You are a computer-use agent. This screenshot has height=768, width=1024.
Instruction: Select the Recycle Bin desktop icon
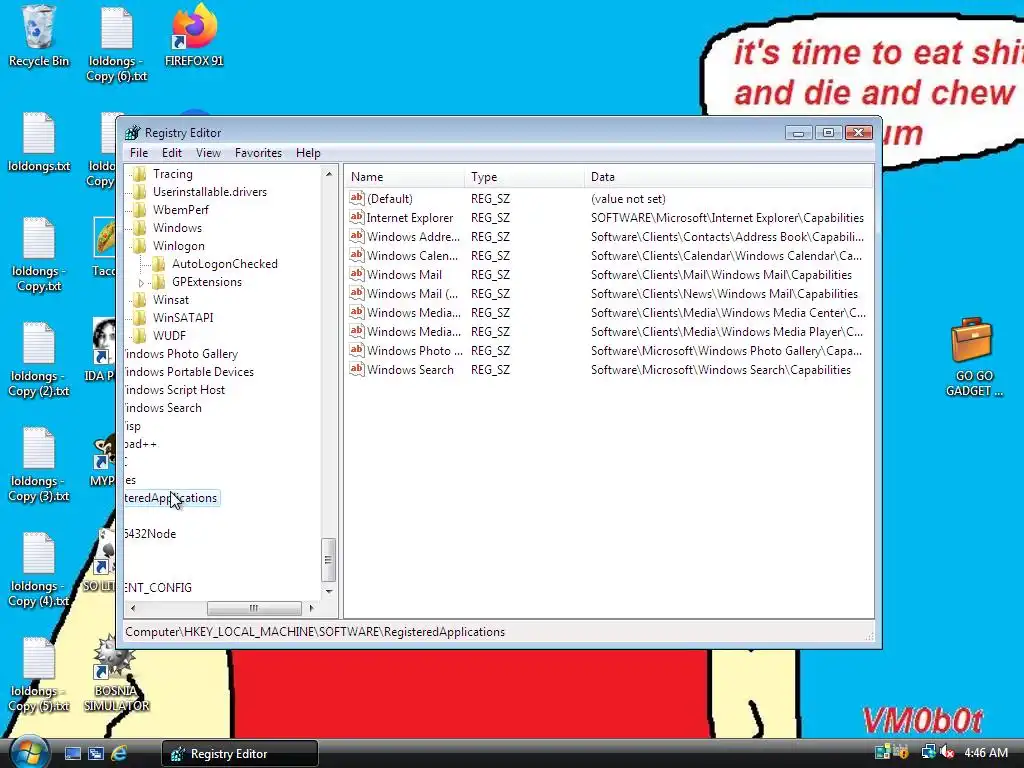coord(38,37)
